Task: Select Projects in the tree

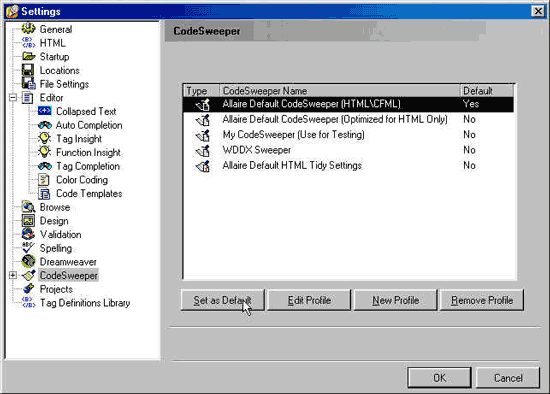Action: pyautogui.click(x=56, y=289)
